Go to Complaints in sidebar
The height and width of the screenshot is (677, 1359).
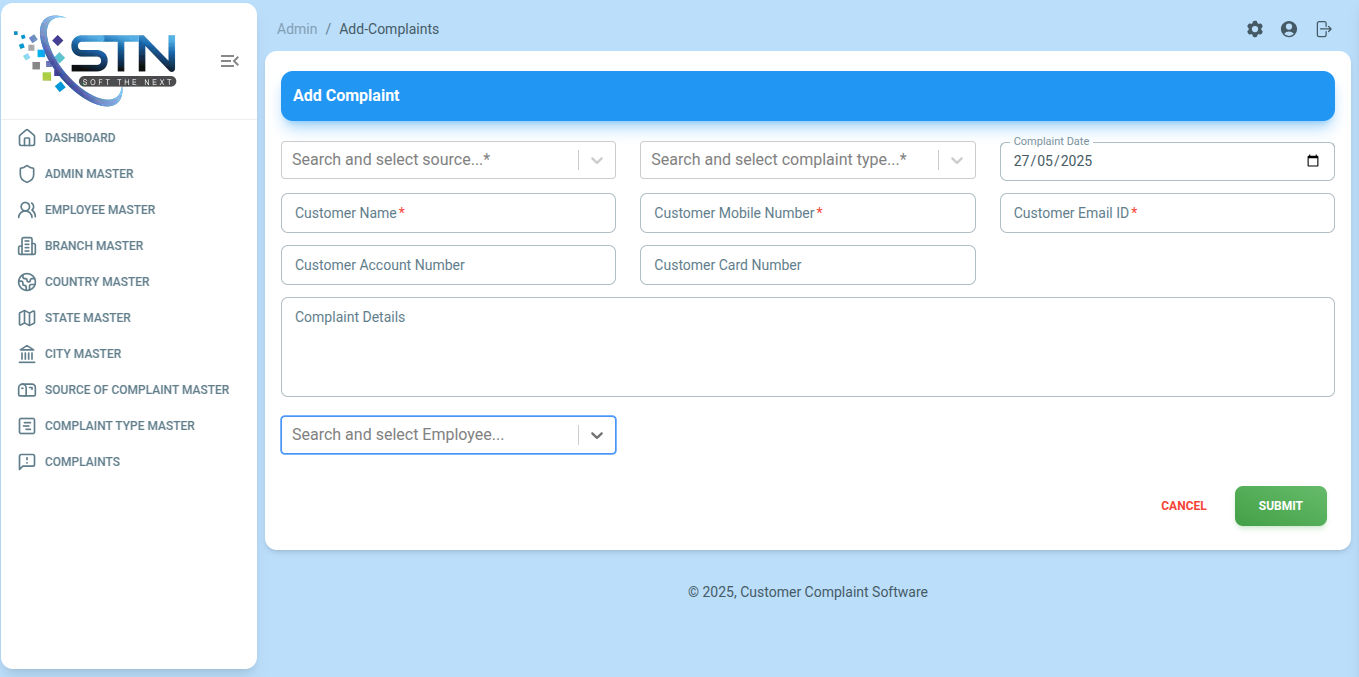tap(82, 462)
